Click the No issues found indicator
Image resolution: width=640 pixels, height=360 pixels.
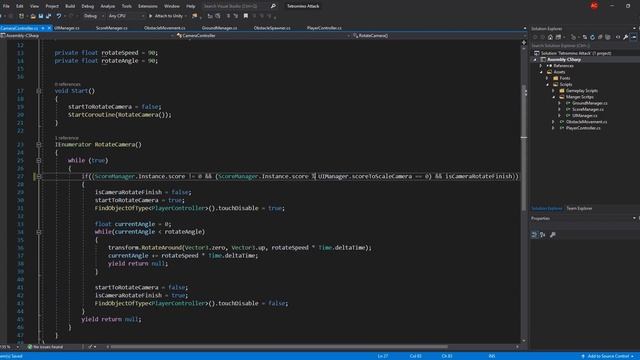click(45, 347)
